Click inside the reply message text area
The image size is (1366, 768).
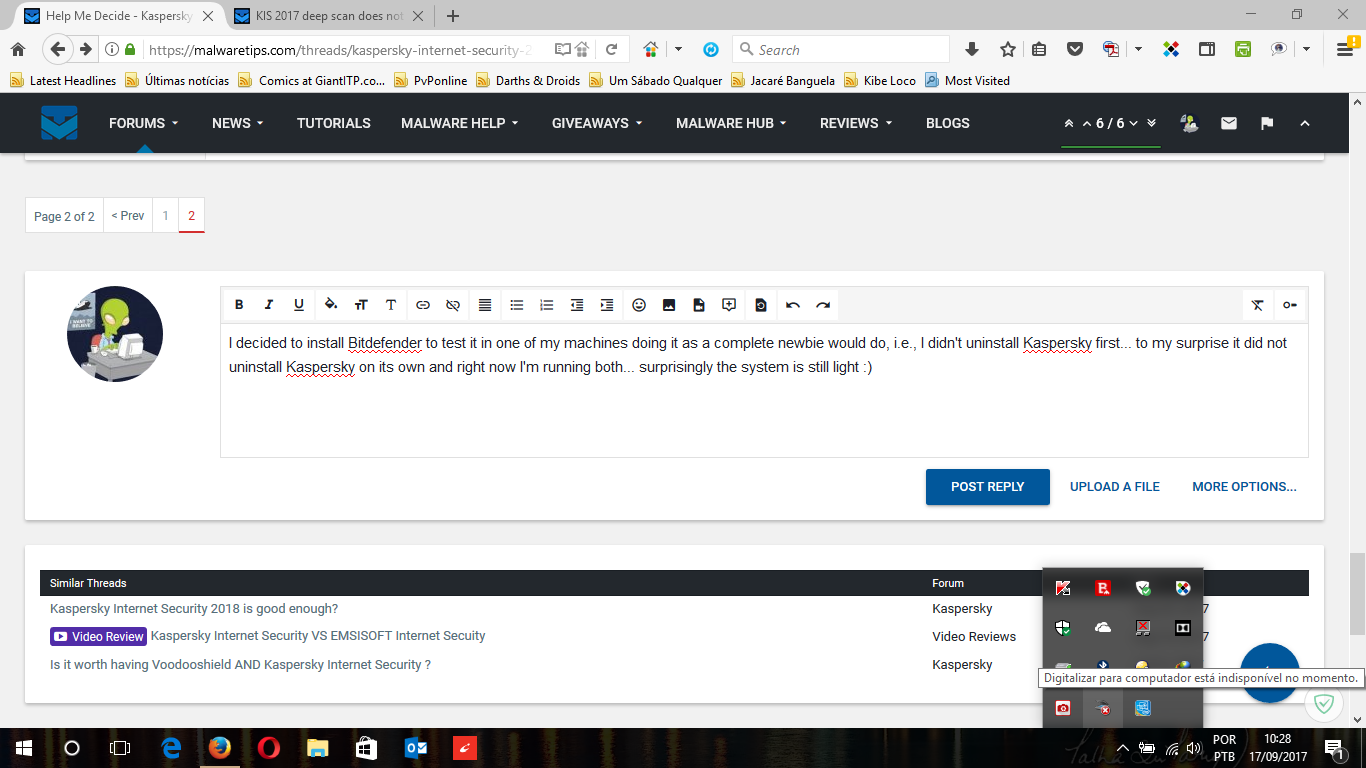(x=764, y=390)
